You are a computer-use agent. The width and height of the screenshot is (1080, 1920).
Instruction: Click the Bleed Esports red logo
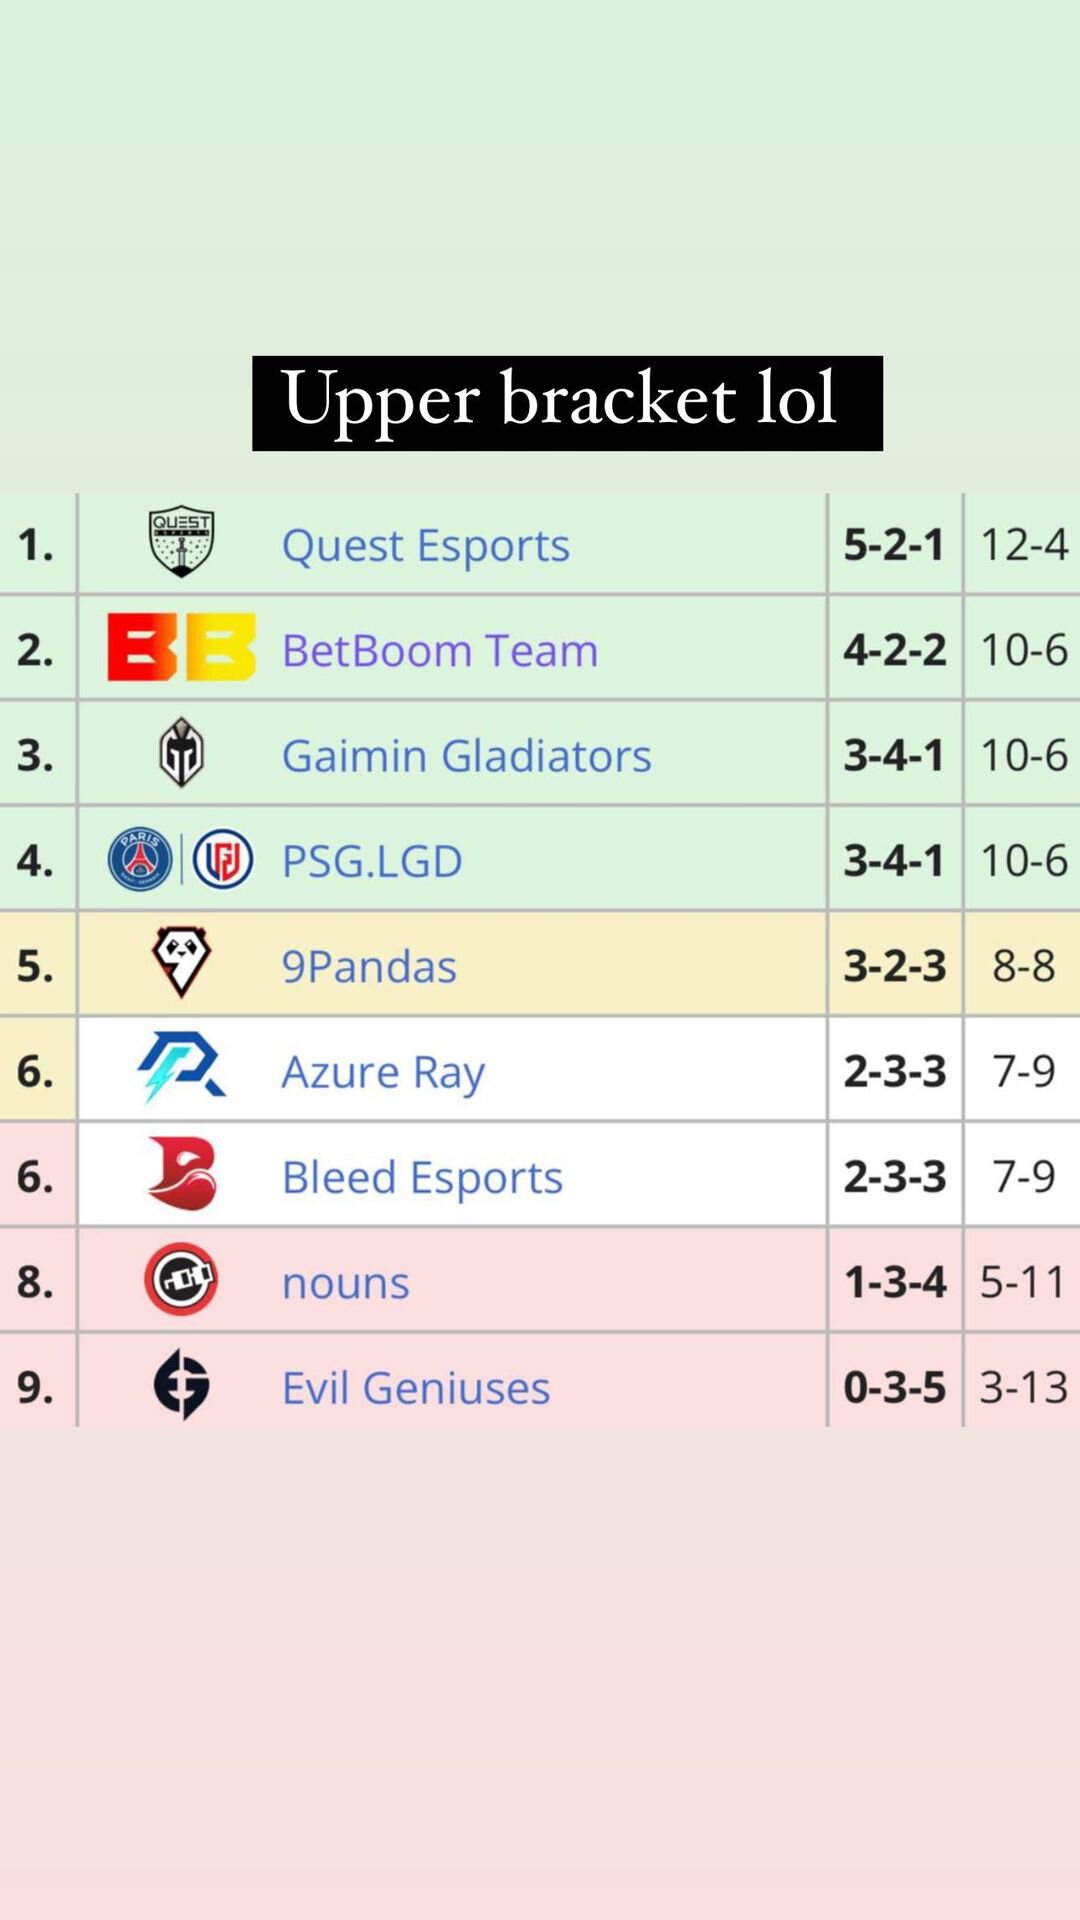(181, 1173)
